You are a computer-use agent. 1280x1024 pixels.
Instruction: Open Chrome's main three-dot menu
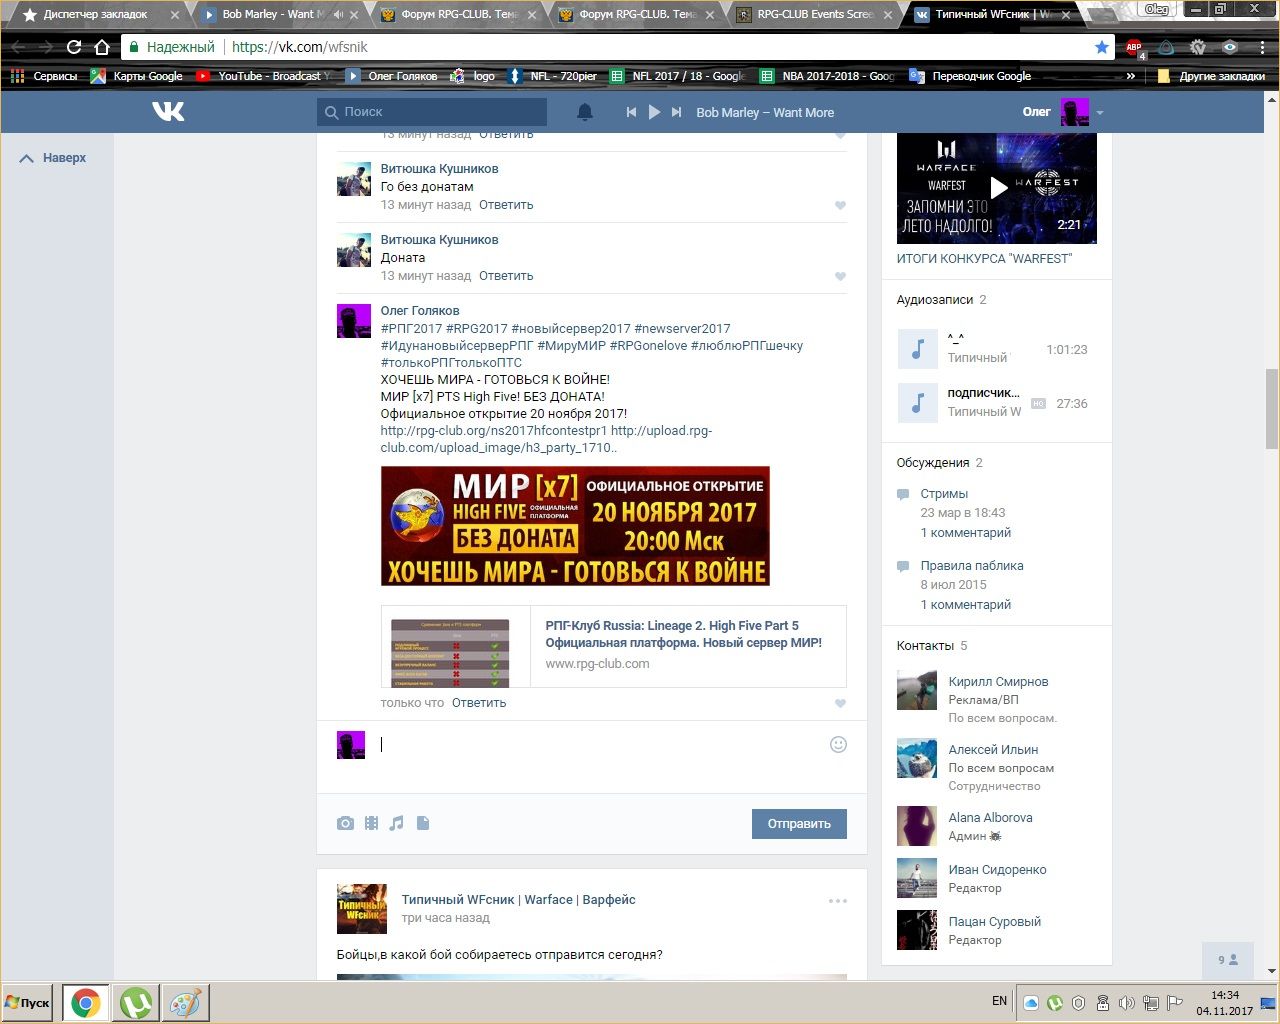click(1262, 47)
